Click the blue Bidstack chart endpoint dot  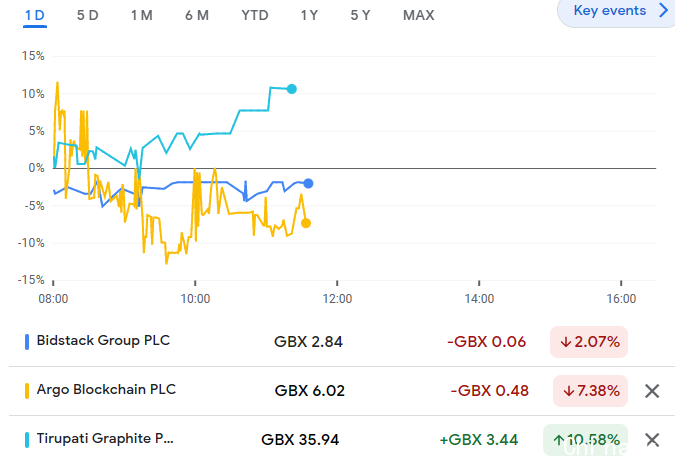[308, 183]
